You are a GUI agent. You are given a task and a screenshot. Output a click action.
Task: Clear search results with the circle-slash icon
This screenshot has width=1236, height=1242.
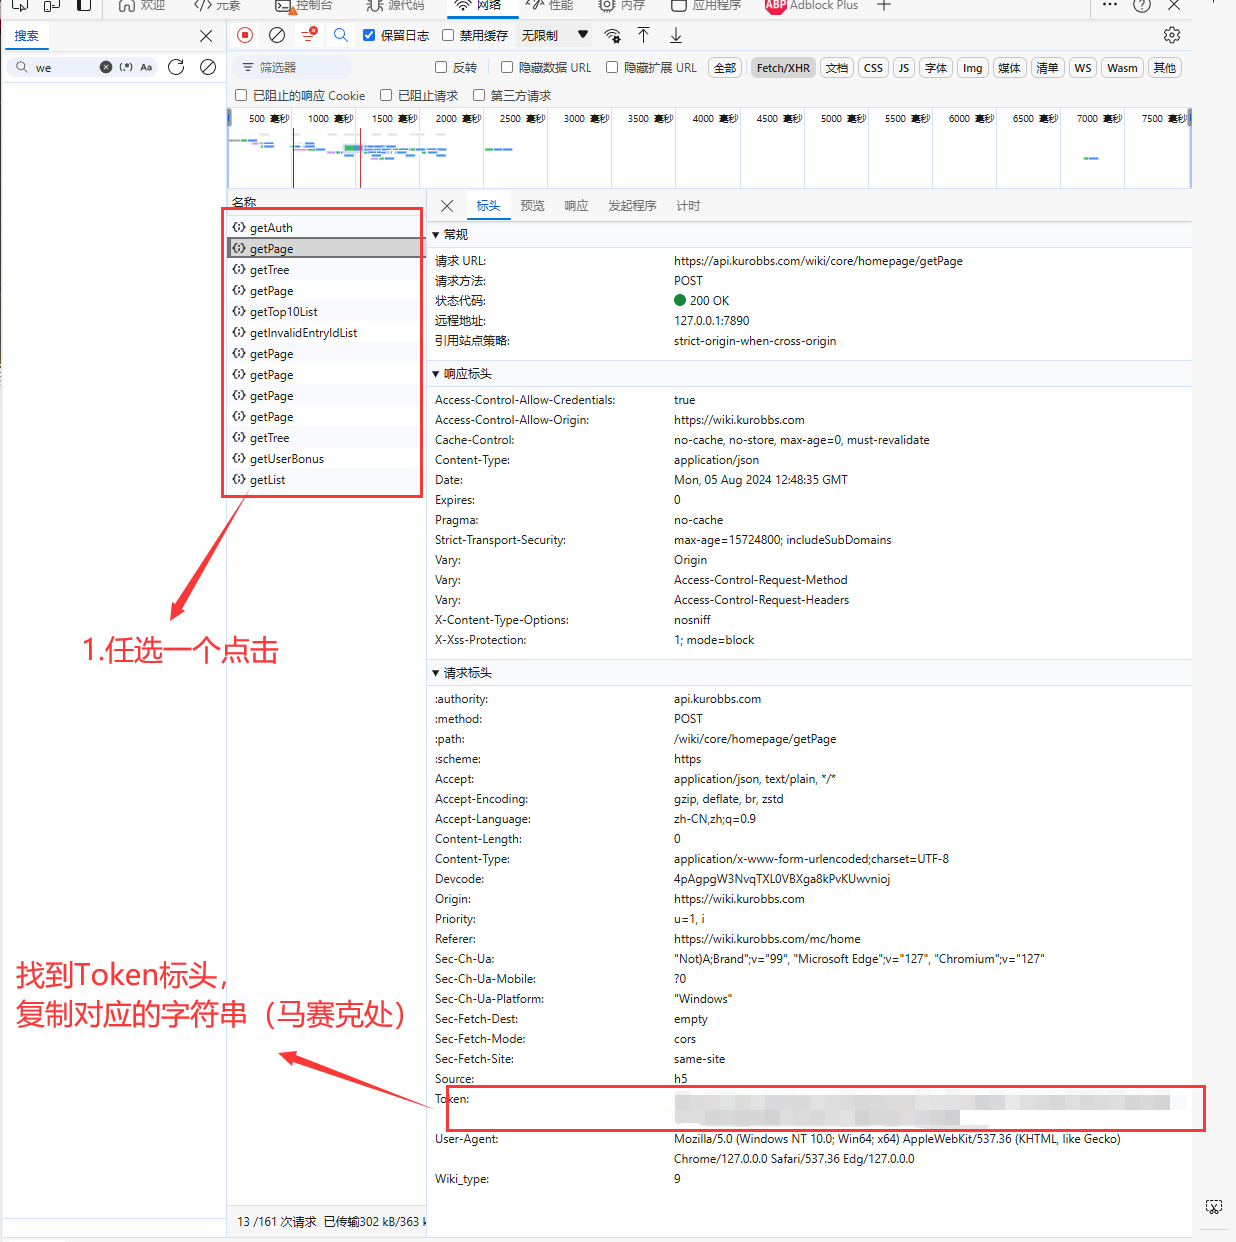coord(208,67)
